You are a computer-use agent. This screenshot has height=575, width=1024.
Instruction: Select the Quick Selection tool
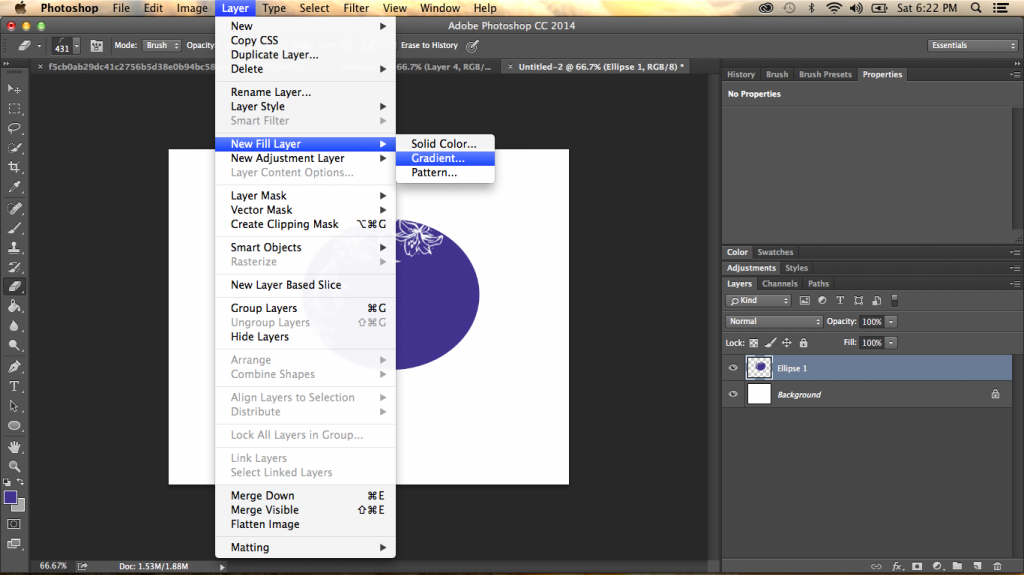click(x=14, y=148)
